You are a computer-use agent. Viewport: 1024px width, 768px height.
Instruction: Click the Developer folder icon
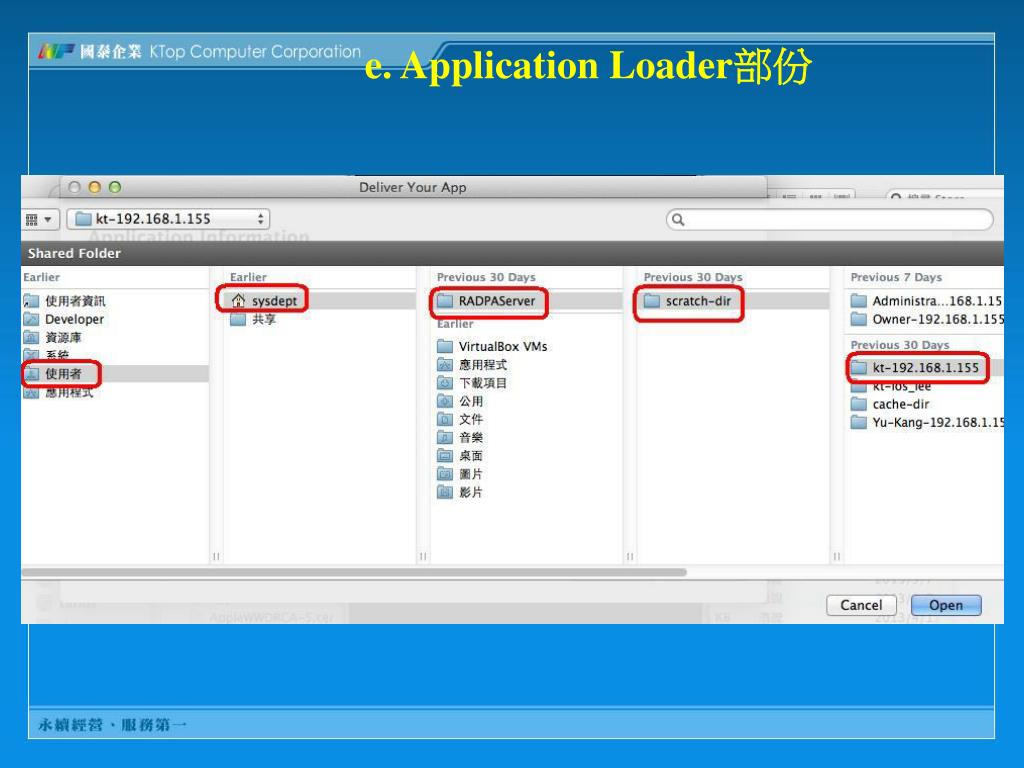click(31, 319)
